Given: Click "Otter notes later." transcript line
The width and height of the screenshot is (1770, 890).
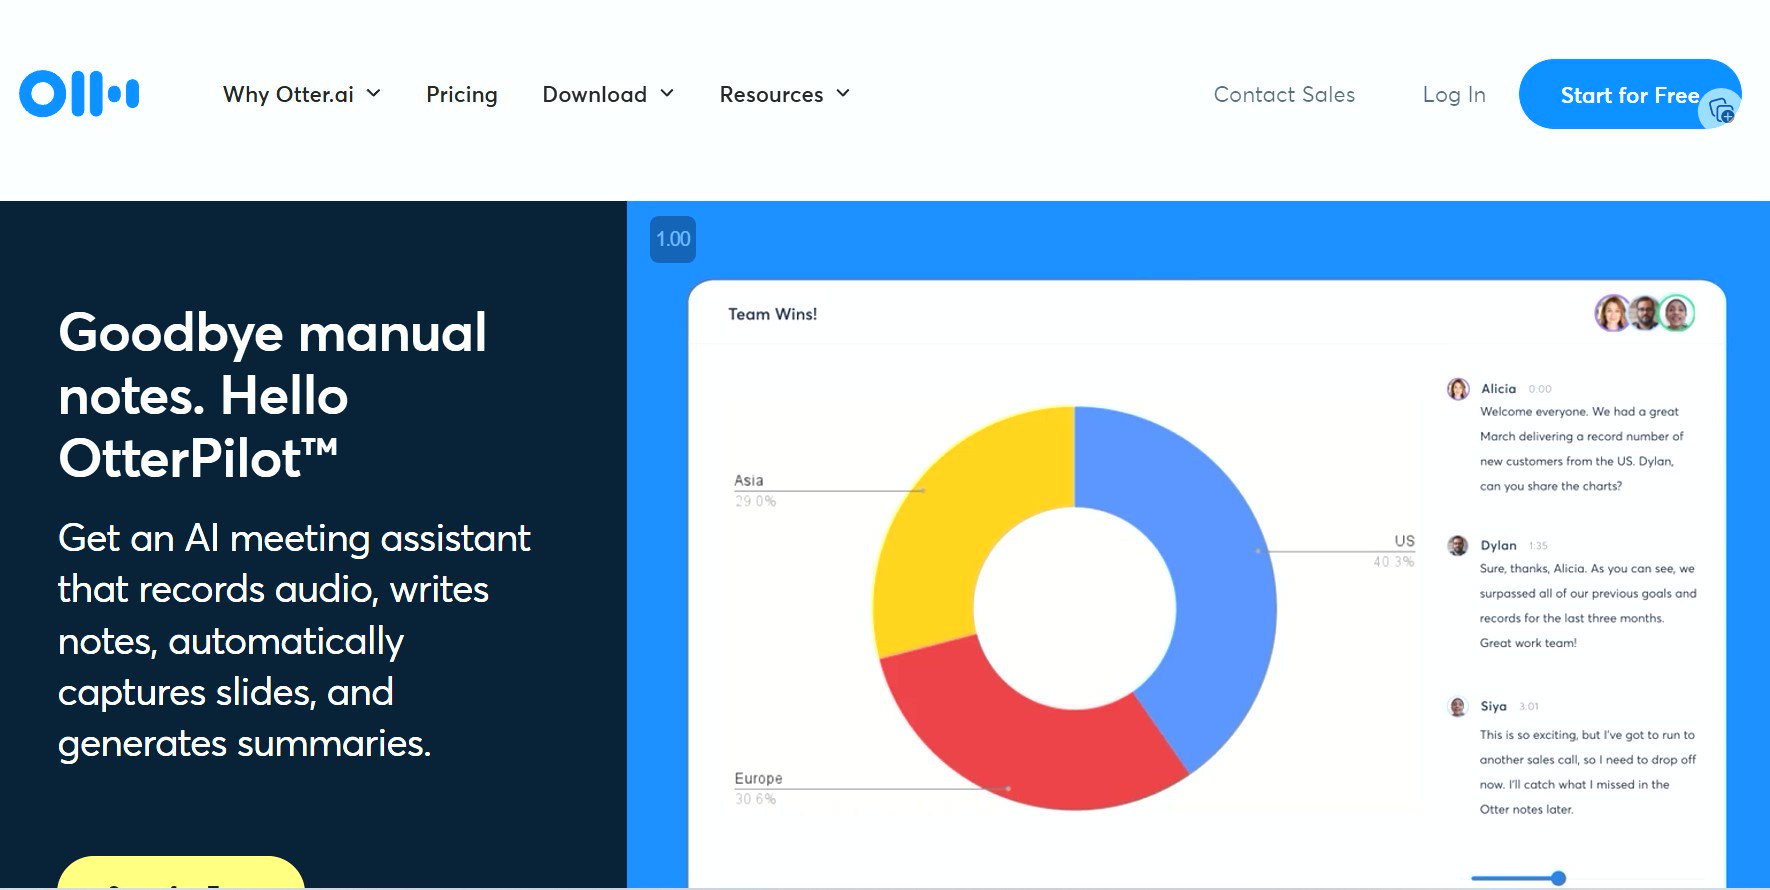Looking at the screenshot, I should tap(1526, 809).
